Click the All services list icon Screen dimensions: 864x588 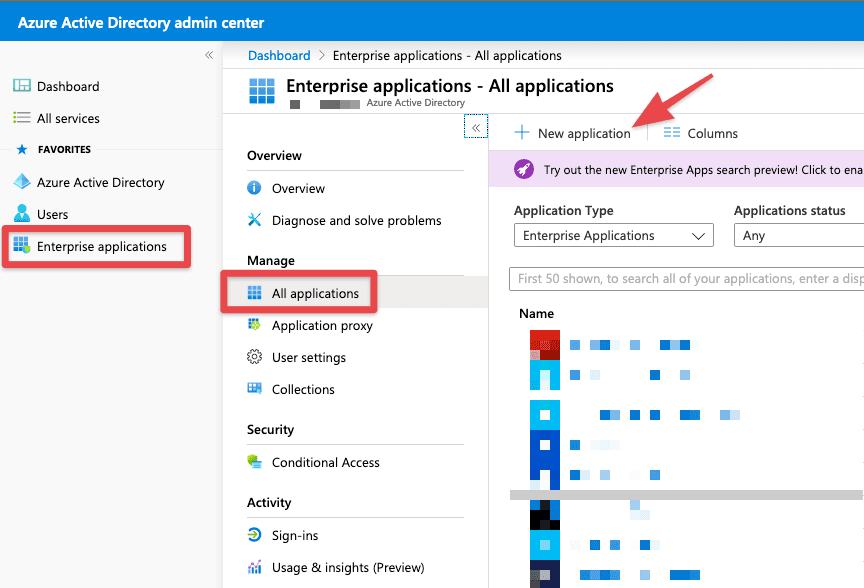click(22, 117)
